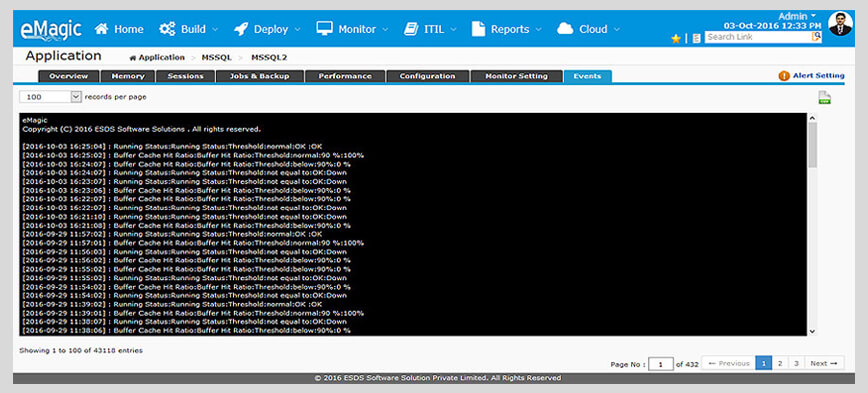Click the log entry at 2016-09-29 11:39:02

172,304
